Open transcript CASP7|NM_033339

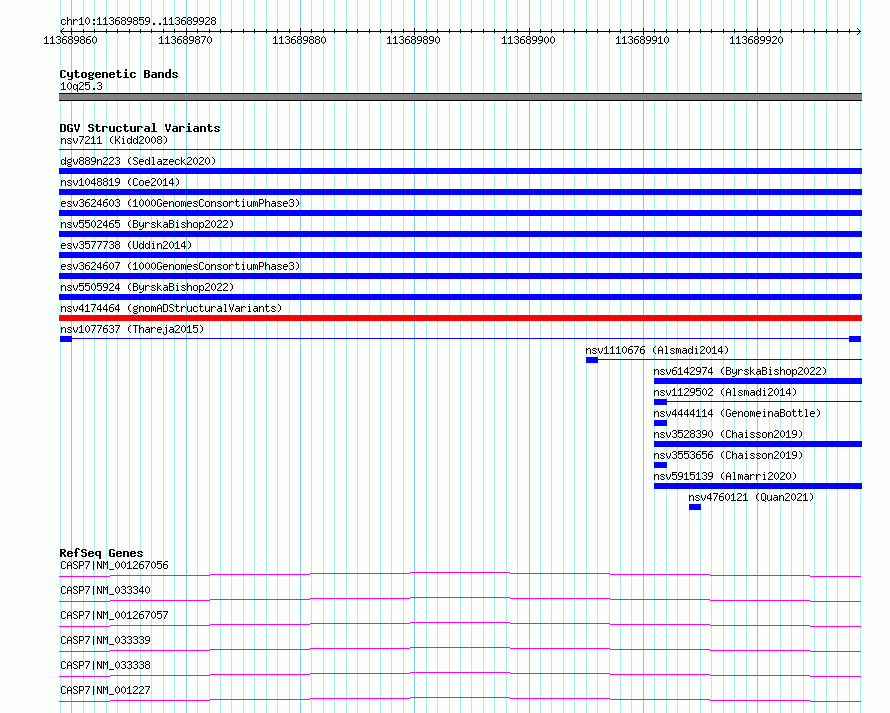pos(105,640)
